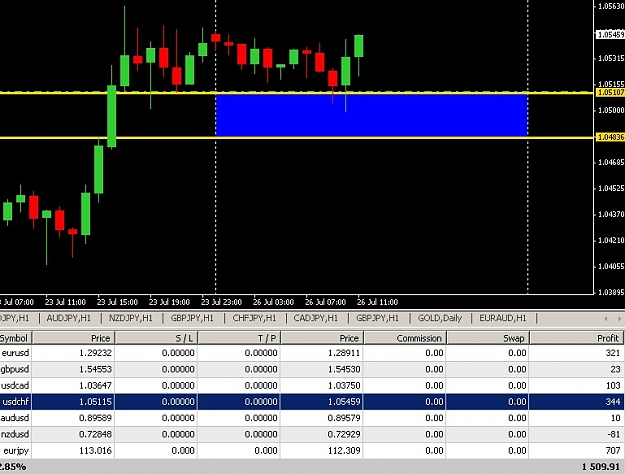Select the highlighted usdchf trade row
625x474 pixels.
point(312,401)
